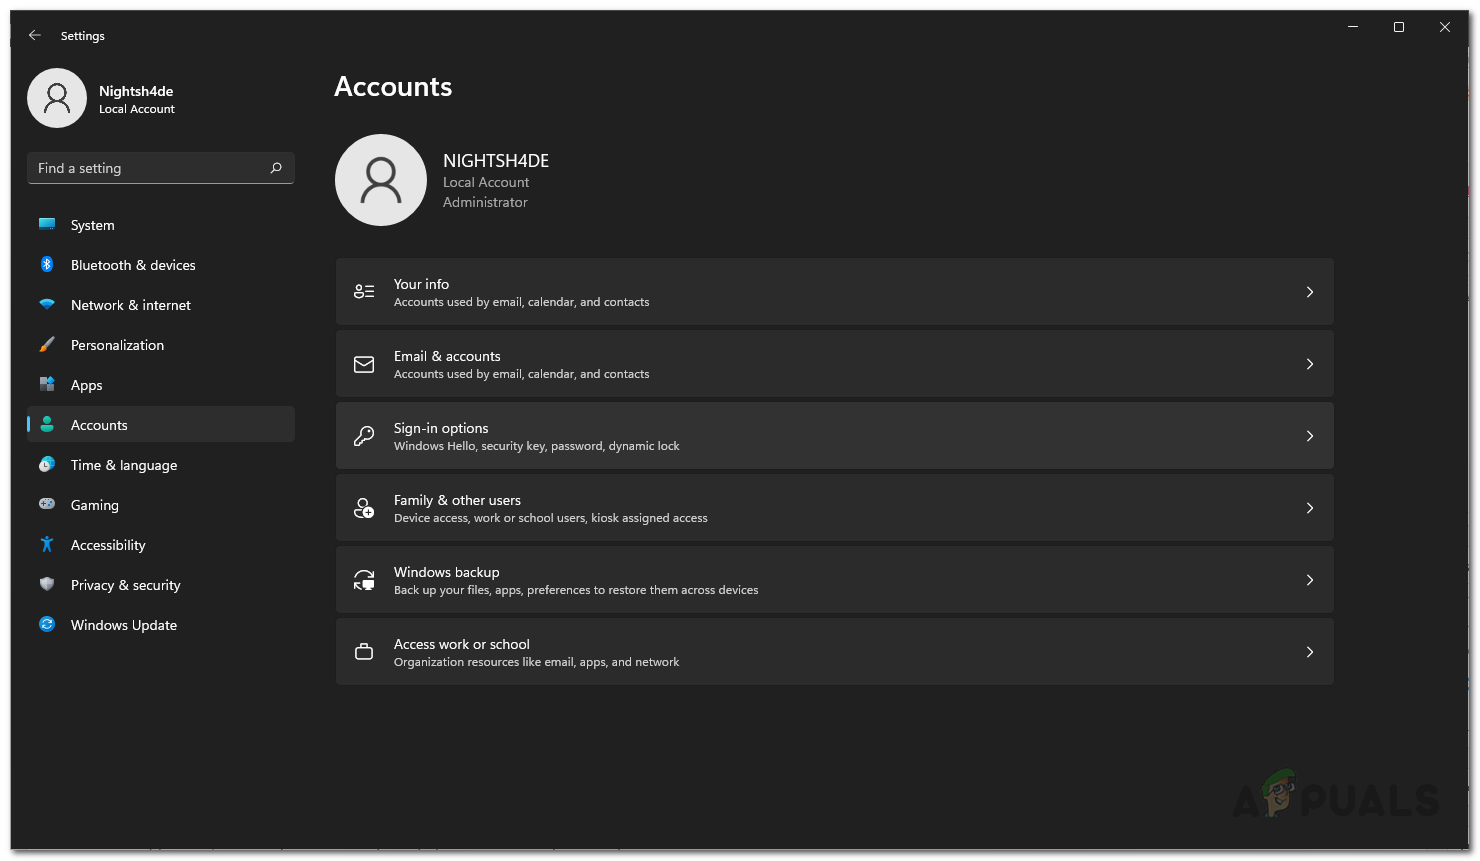
Task: Click the Email & accounts envelope icon
Action: point(364,364)
